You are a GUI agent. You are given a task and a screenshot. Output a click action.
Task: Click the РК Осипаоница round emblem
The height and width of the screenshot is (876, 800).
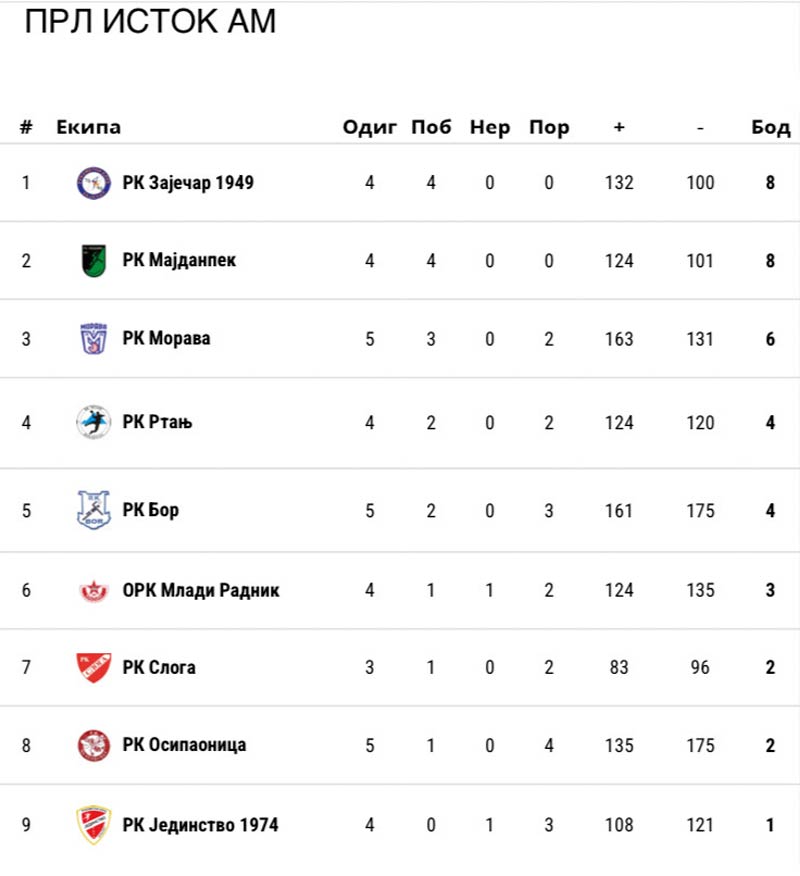pos(94,745)
